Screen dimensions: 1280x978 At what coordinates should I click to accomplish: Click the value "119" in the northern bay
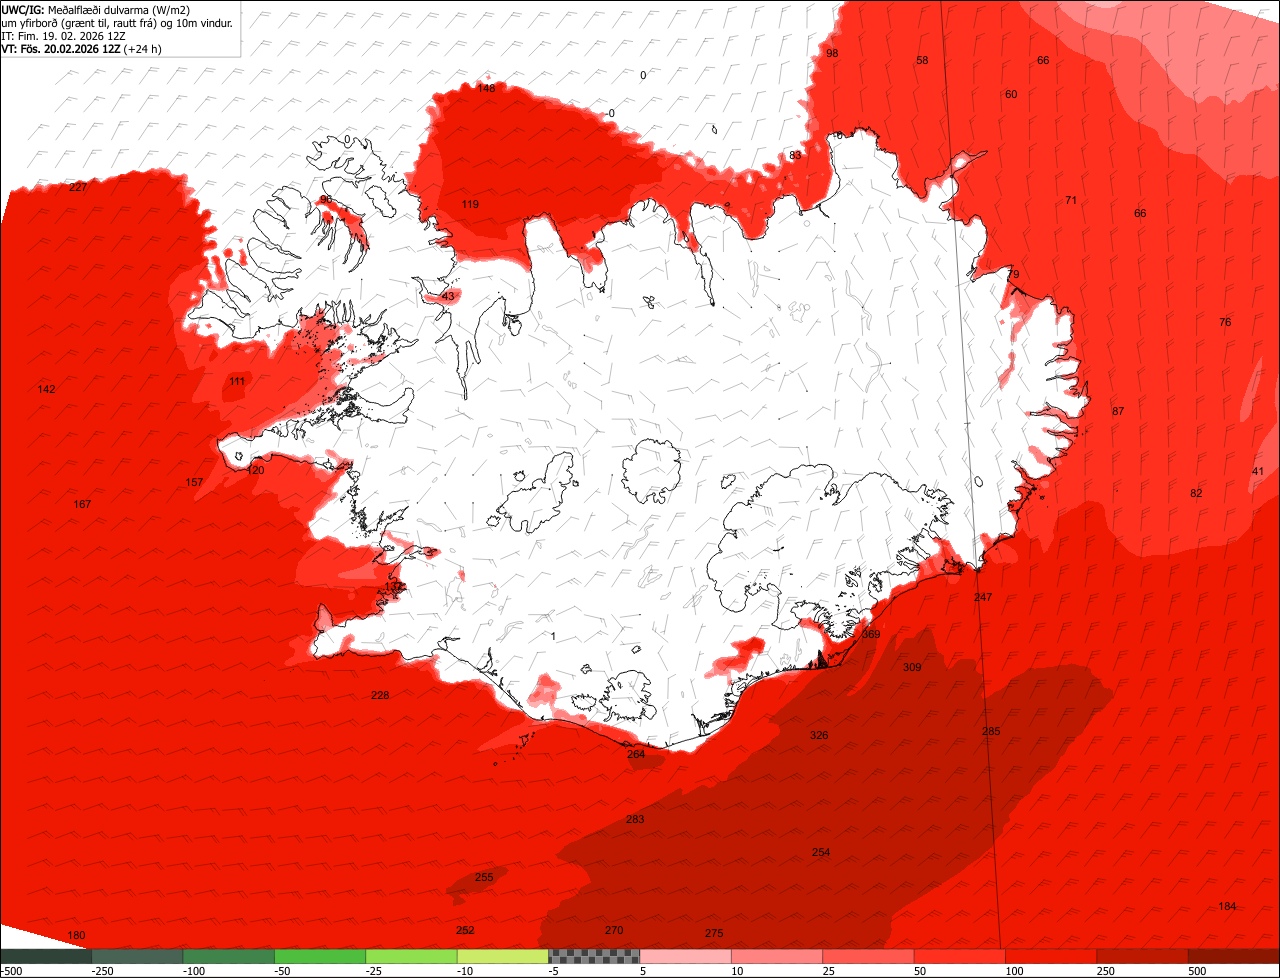click(470, 204)
